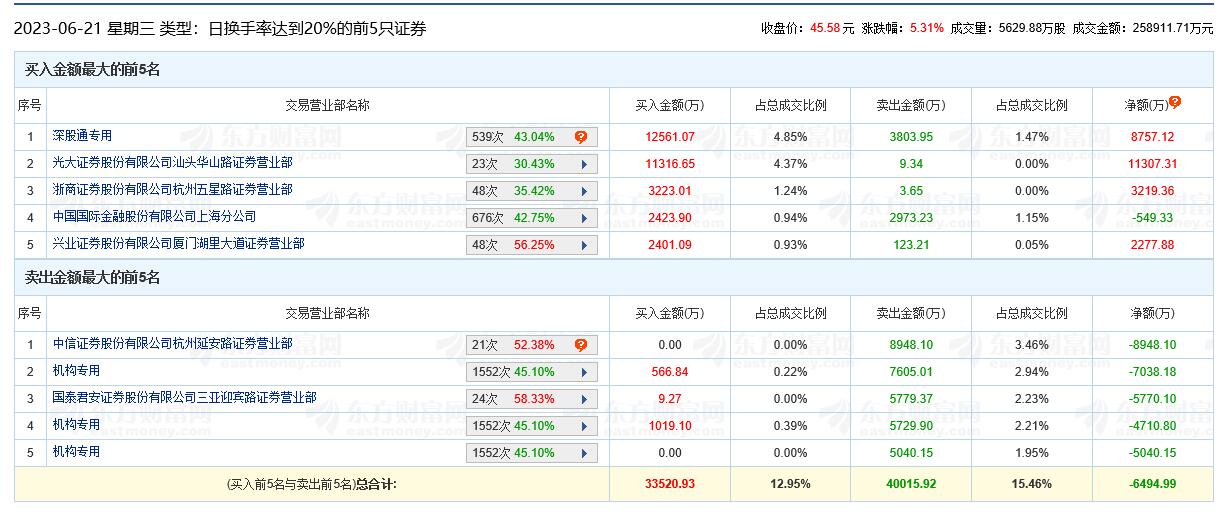
Task: Open the 中国国际金融上海分公司 link
Action: click(x=154, y=217)
